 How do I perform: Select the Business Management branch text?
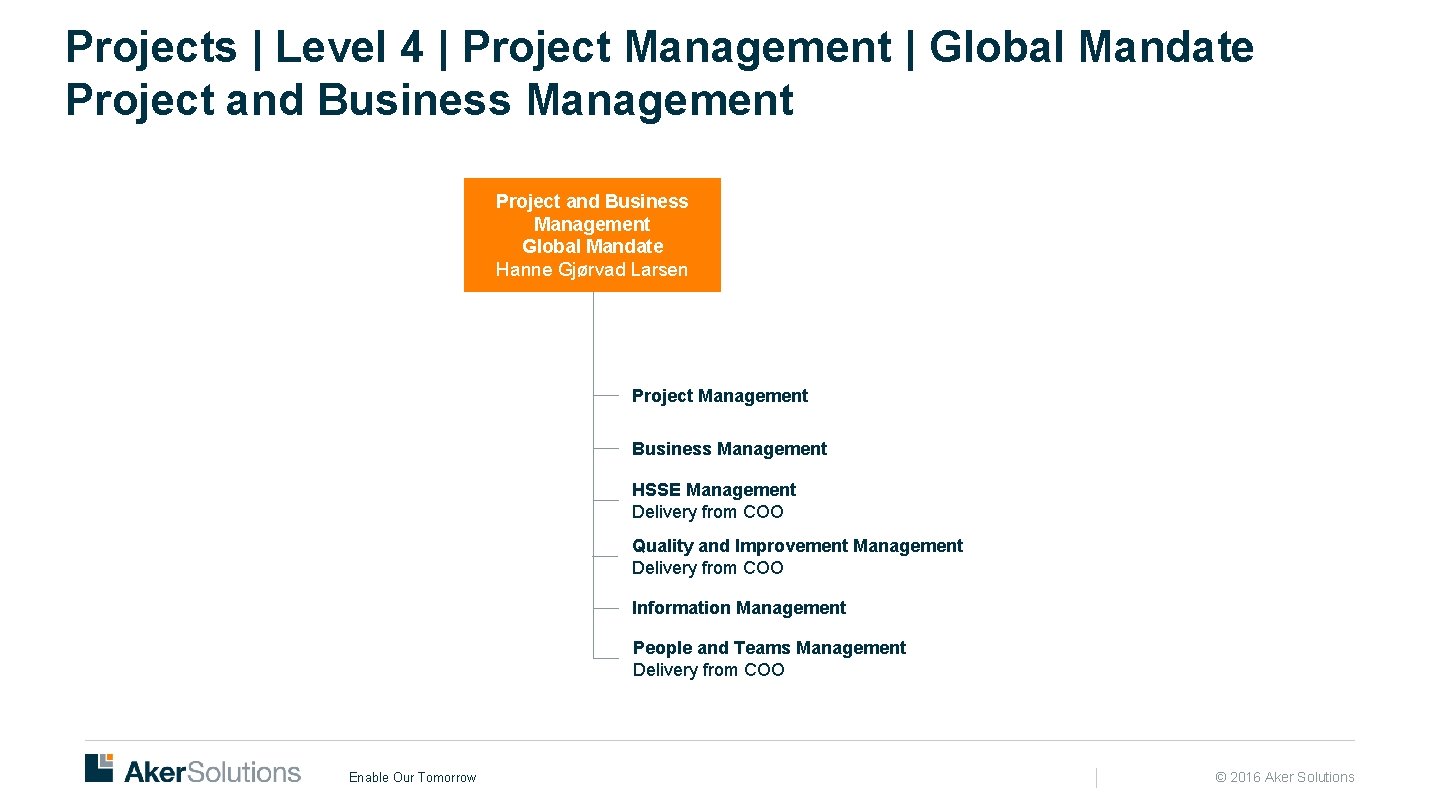point(728,449)
